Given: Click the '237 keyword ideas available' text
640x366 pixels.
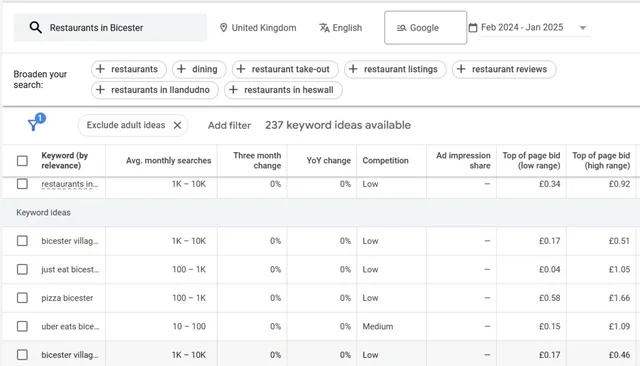Looking at the screenshot, I should tap(338, 125).
